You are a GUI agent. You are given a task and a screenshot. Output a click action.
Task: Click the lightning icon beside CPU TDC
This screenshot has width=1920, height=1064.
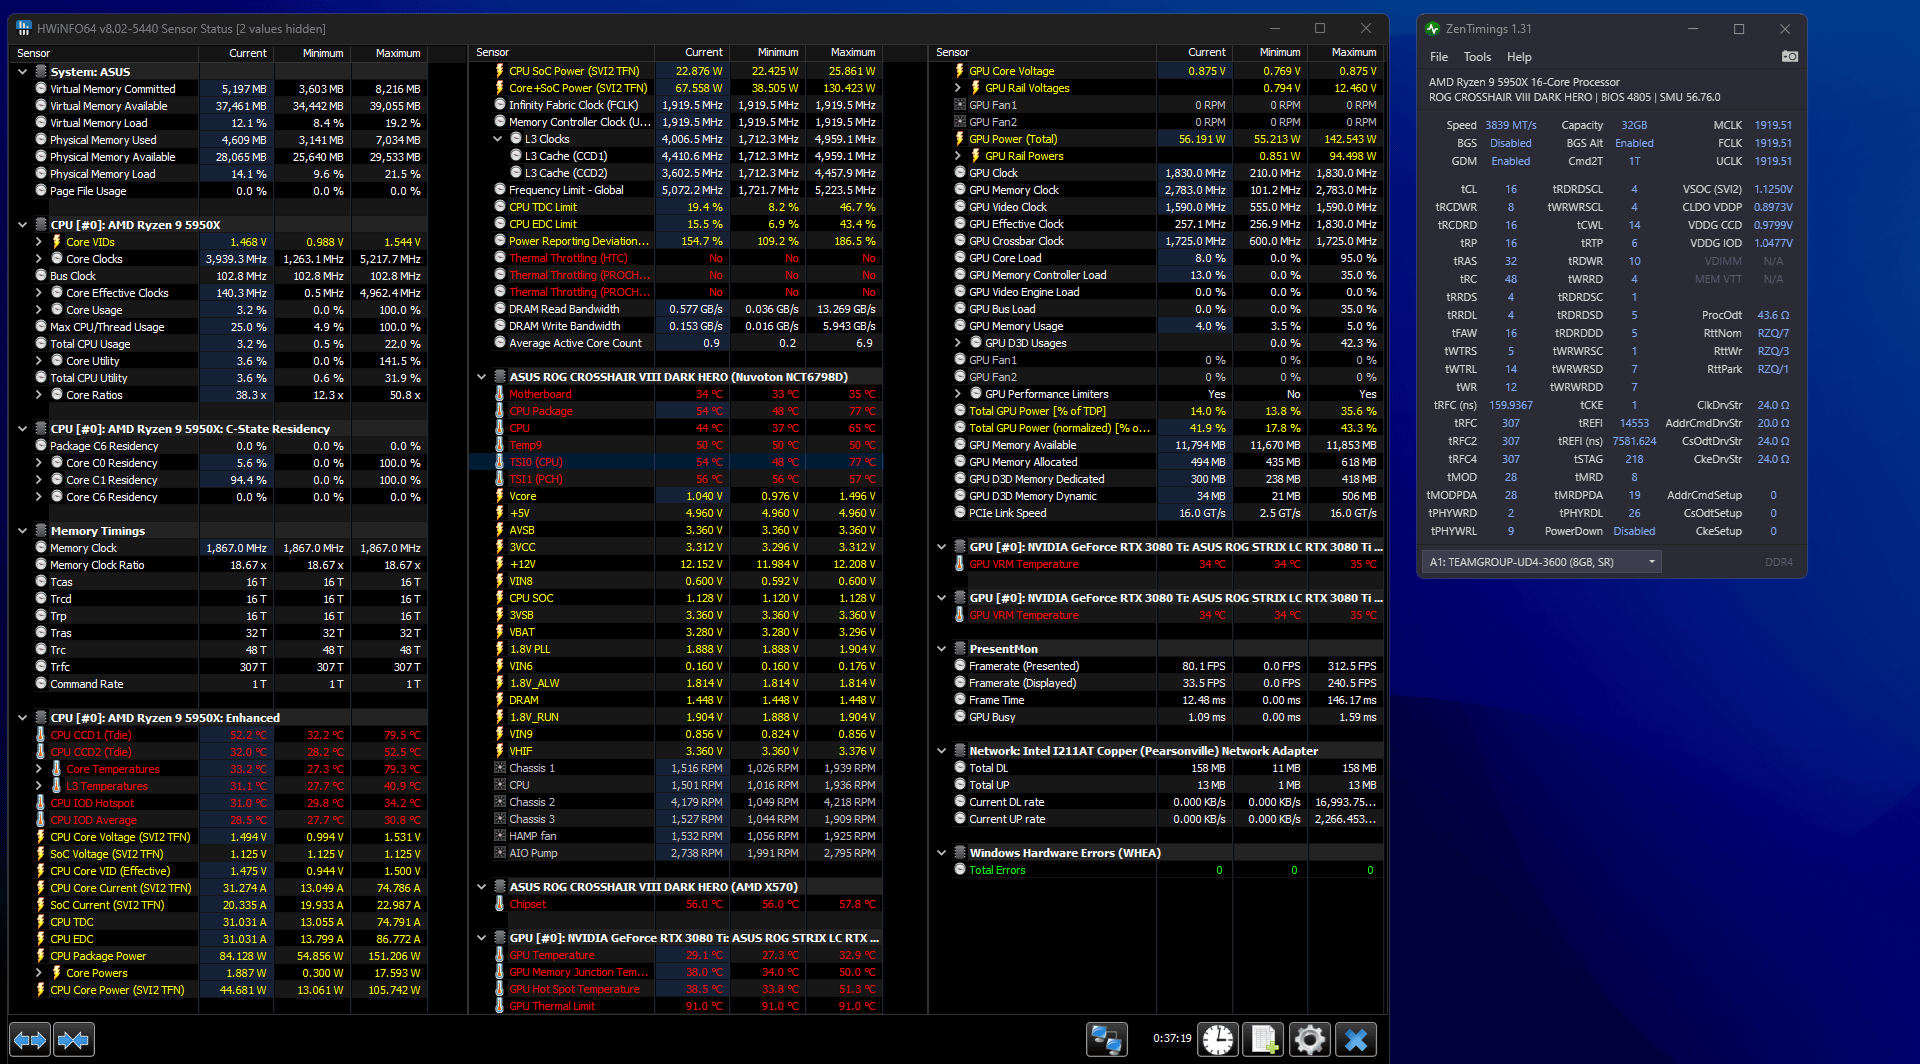[x=41, y=922]
